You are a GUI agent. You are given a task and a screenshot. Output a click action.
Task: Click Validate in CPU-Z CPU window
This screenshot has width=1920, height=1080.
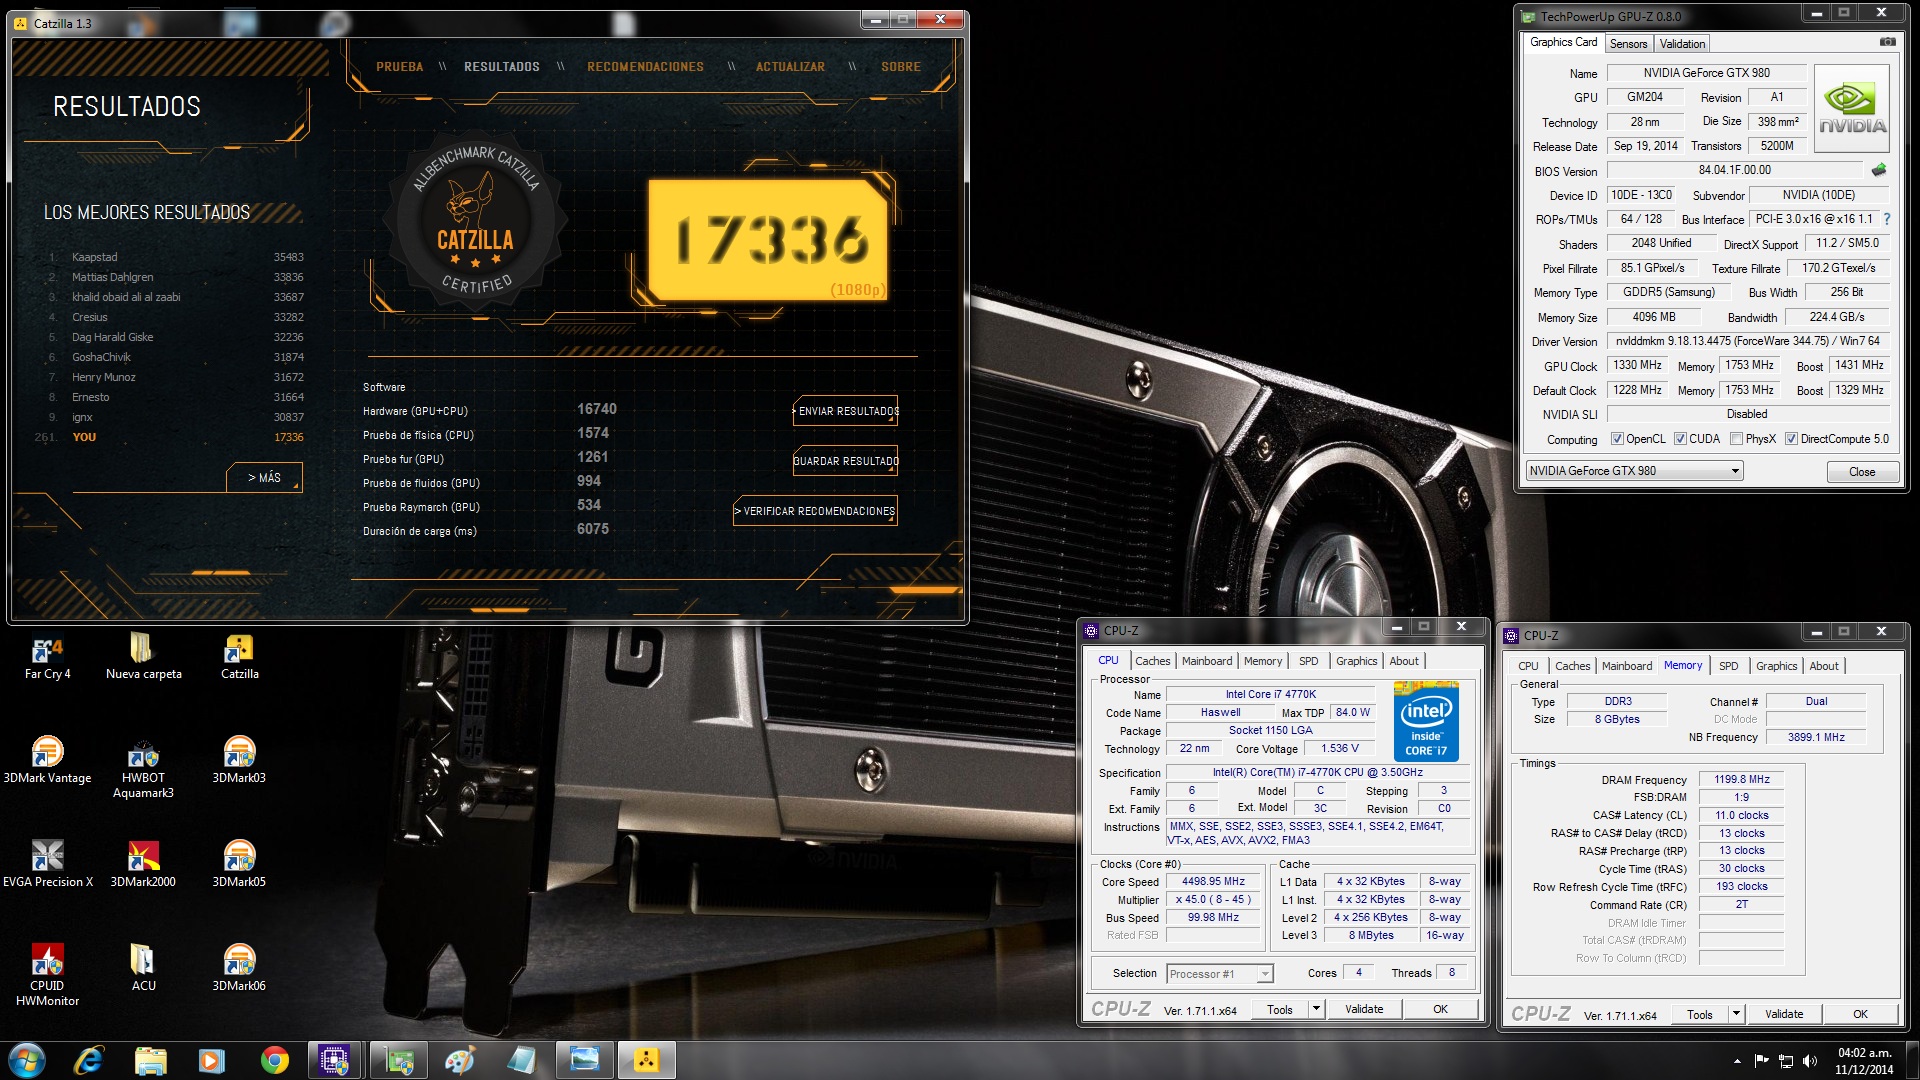point(1364,1009)
